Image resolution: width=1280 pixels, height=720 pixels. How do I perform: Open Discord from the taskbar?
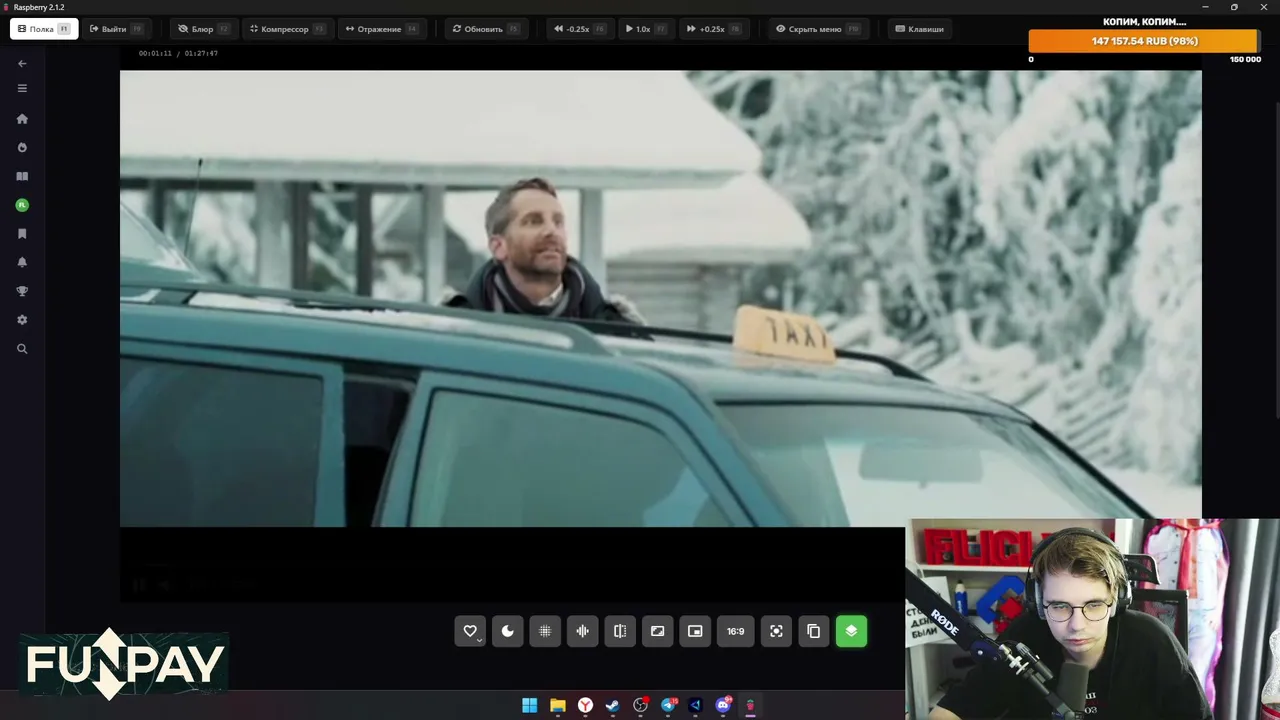click(723, 705)
